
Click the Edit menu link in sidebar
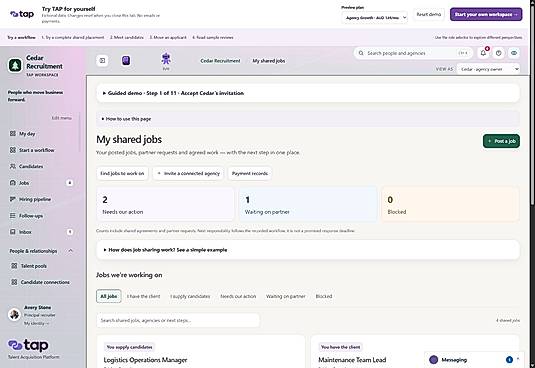(62, 118)
